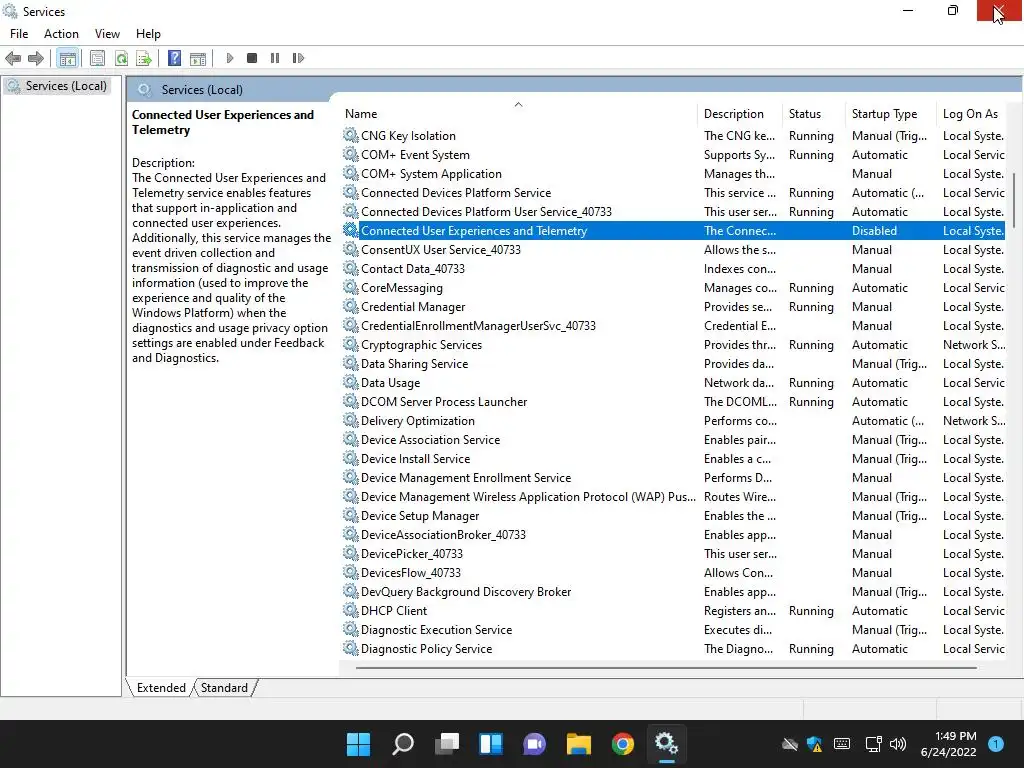Screen dimensions: 1024x768
Task: Switch to the Standard tab
Action: coord(224,688)
